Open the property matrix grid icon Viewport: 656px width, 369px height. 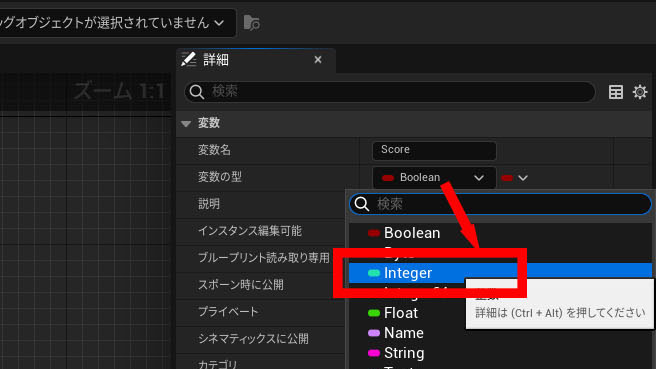tap(615, 92)
